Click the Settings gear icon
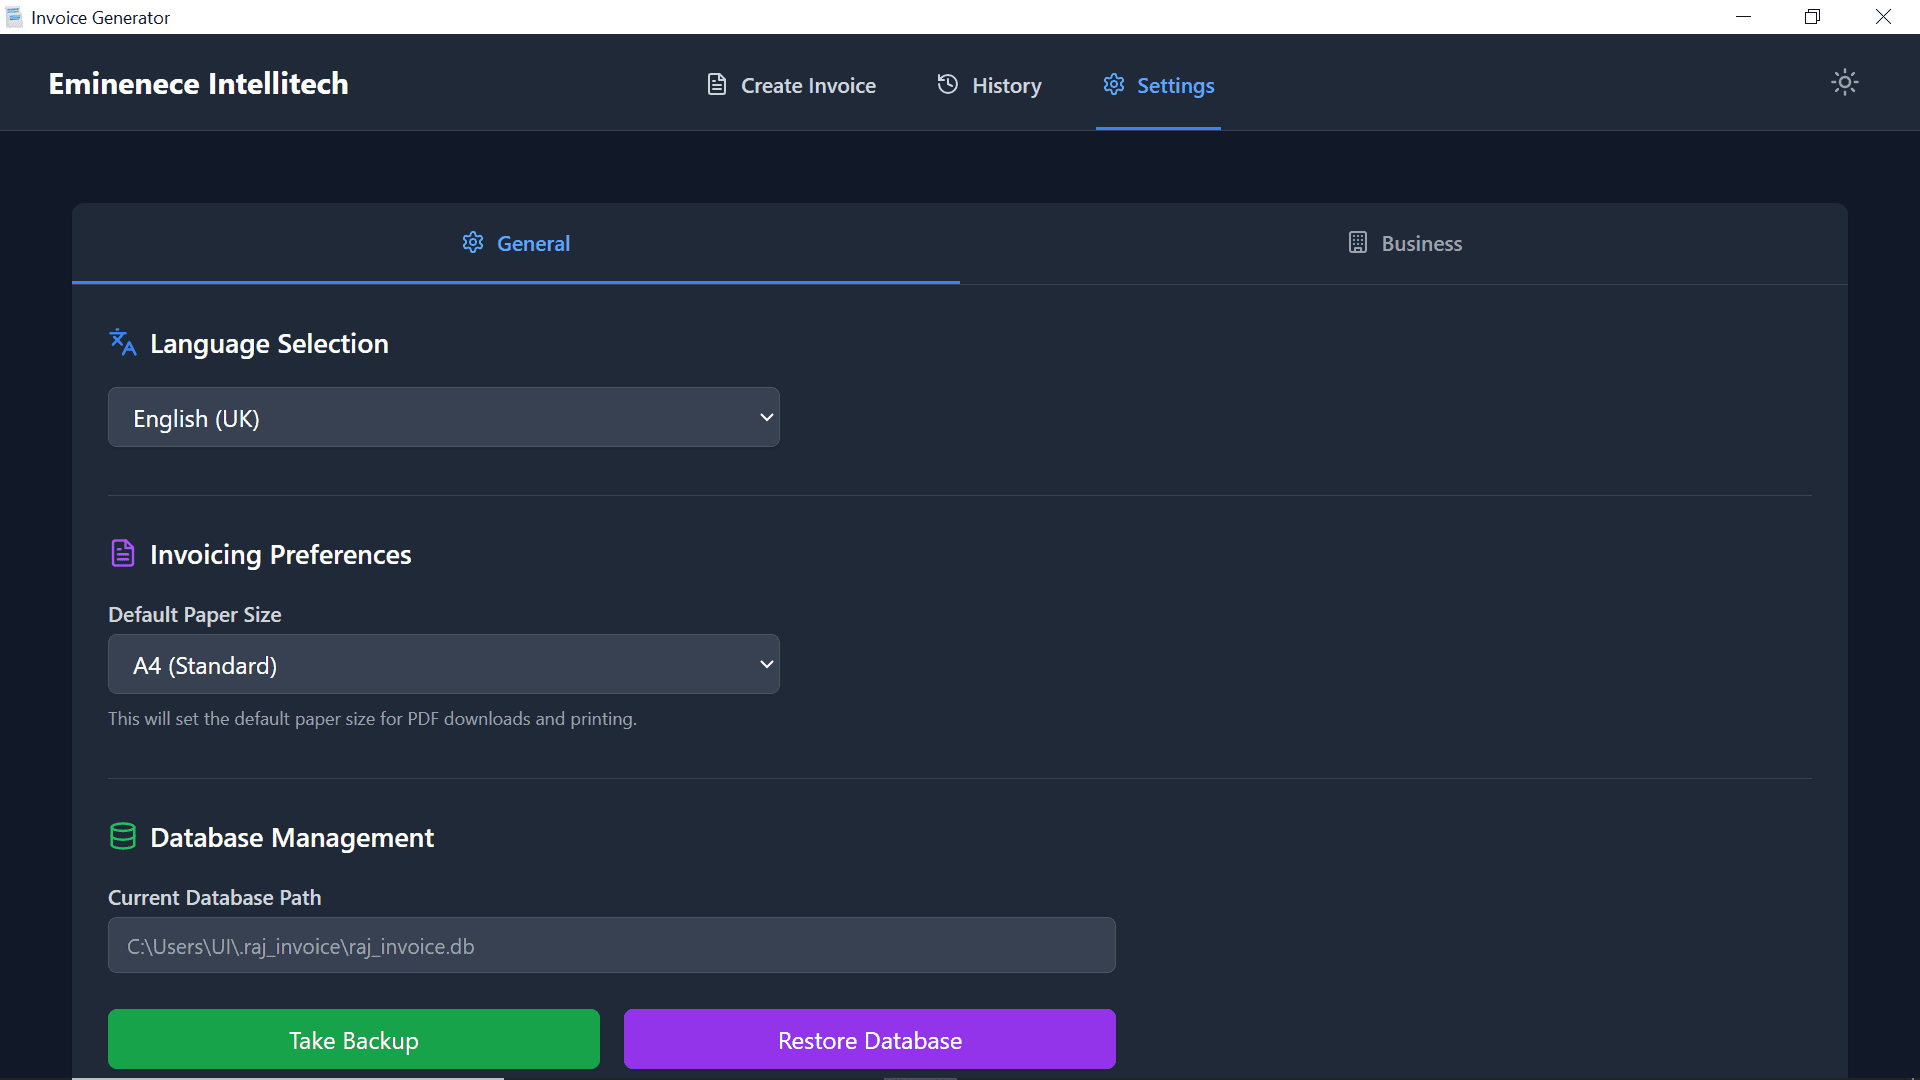This screenshot has width=1920, height=1080. [x=1114, y=85]
